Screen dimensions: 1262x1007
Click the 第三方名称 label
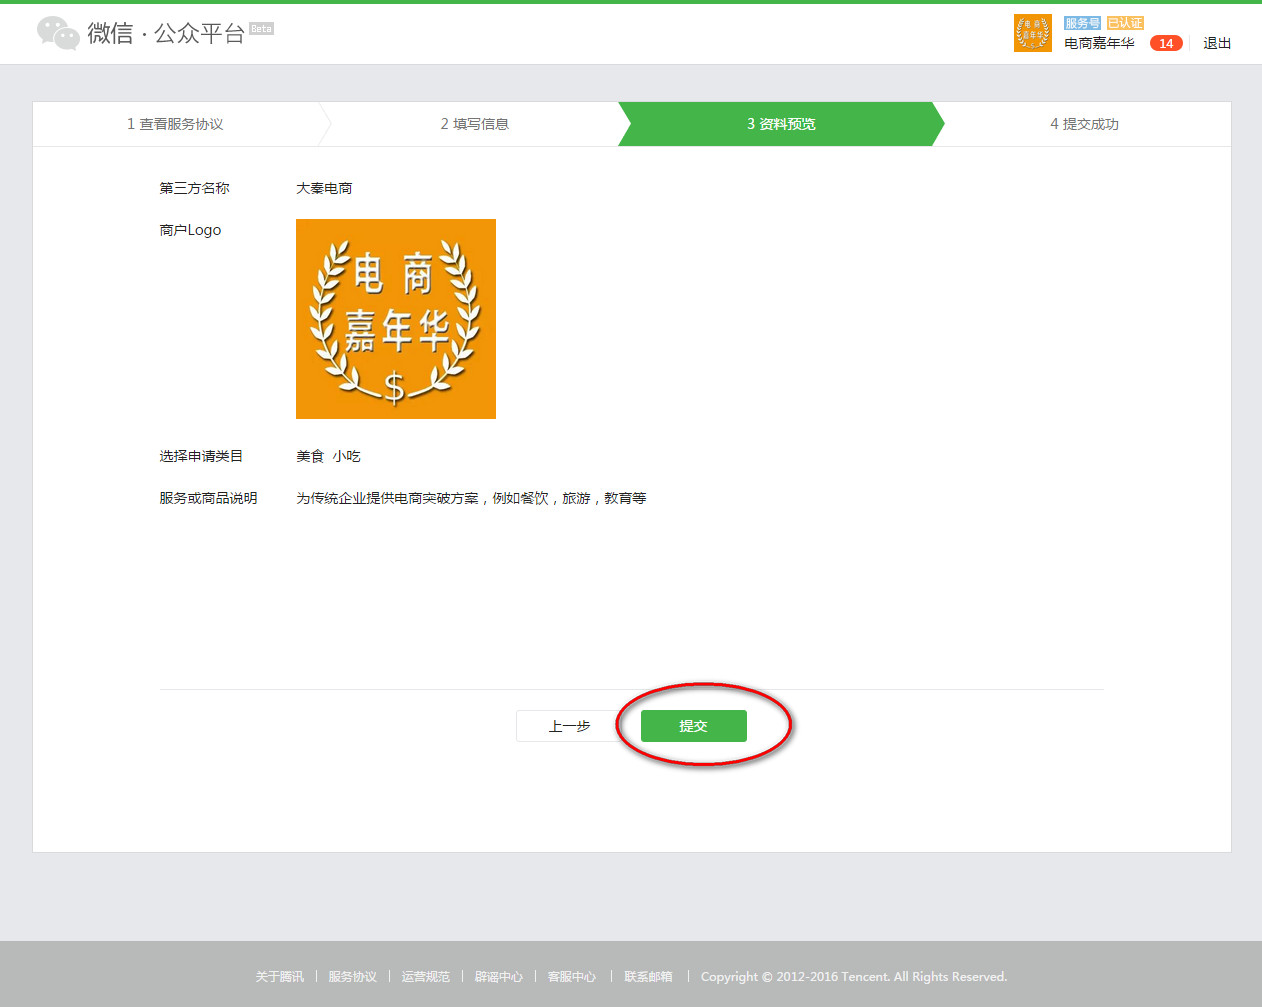click(x=194, y=188)
